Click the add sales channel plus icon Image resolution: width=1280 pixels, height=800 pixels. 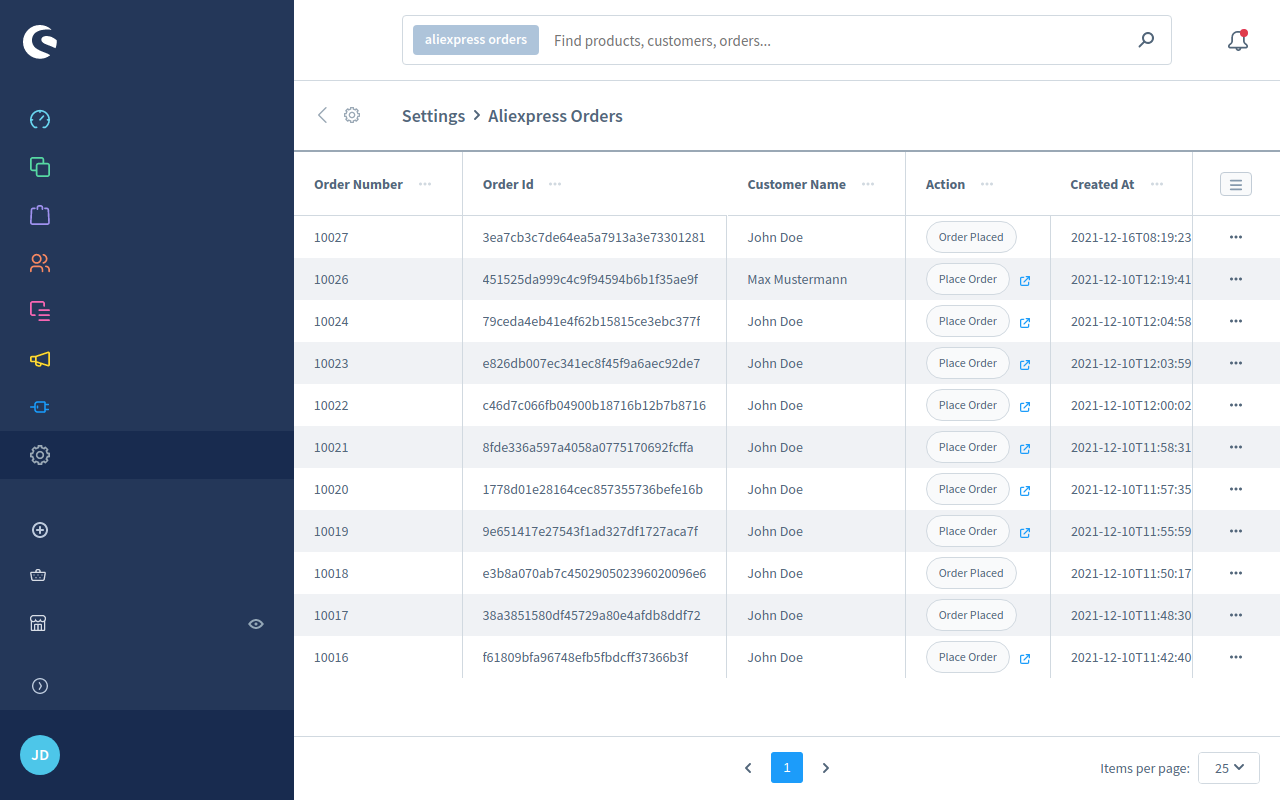point(40,530)
